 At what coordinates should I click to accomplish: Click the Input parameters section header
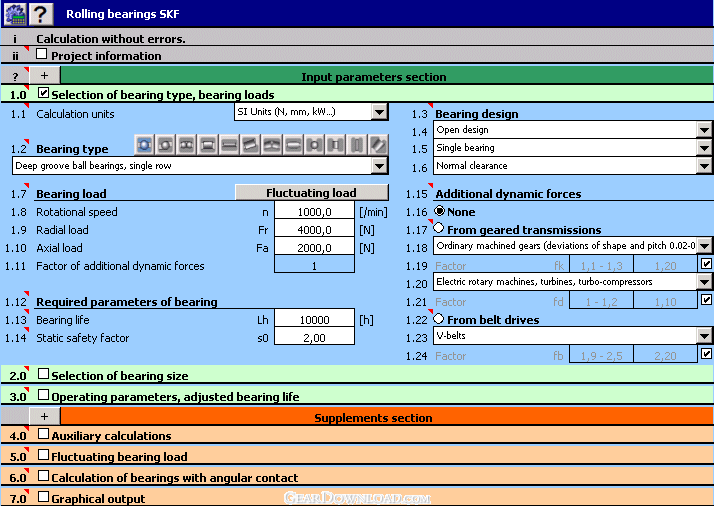tap(387, 75)
